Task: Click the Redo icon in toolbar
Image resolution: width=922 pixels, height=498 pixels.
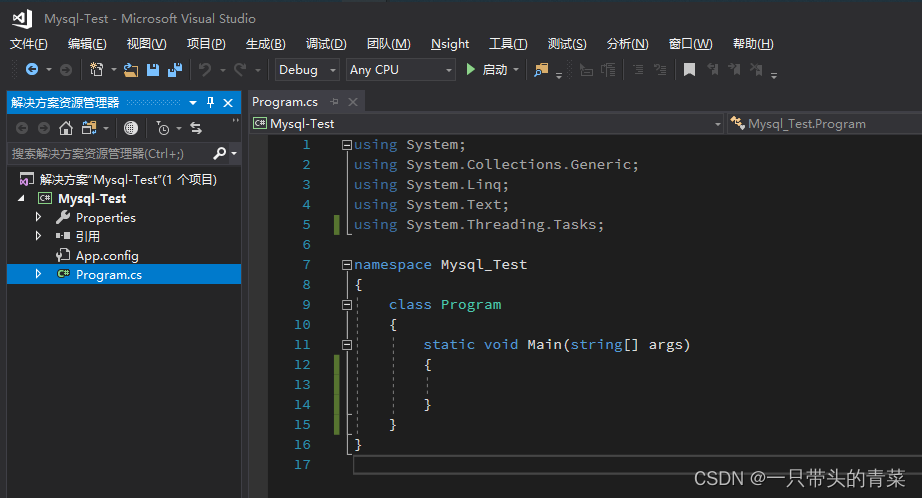Action: (x=240, y=70)
